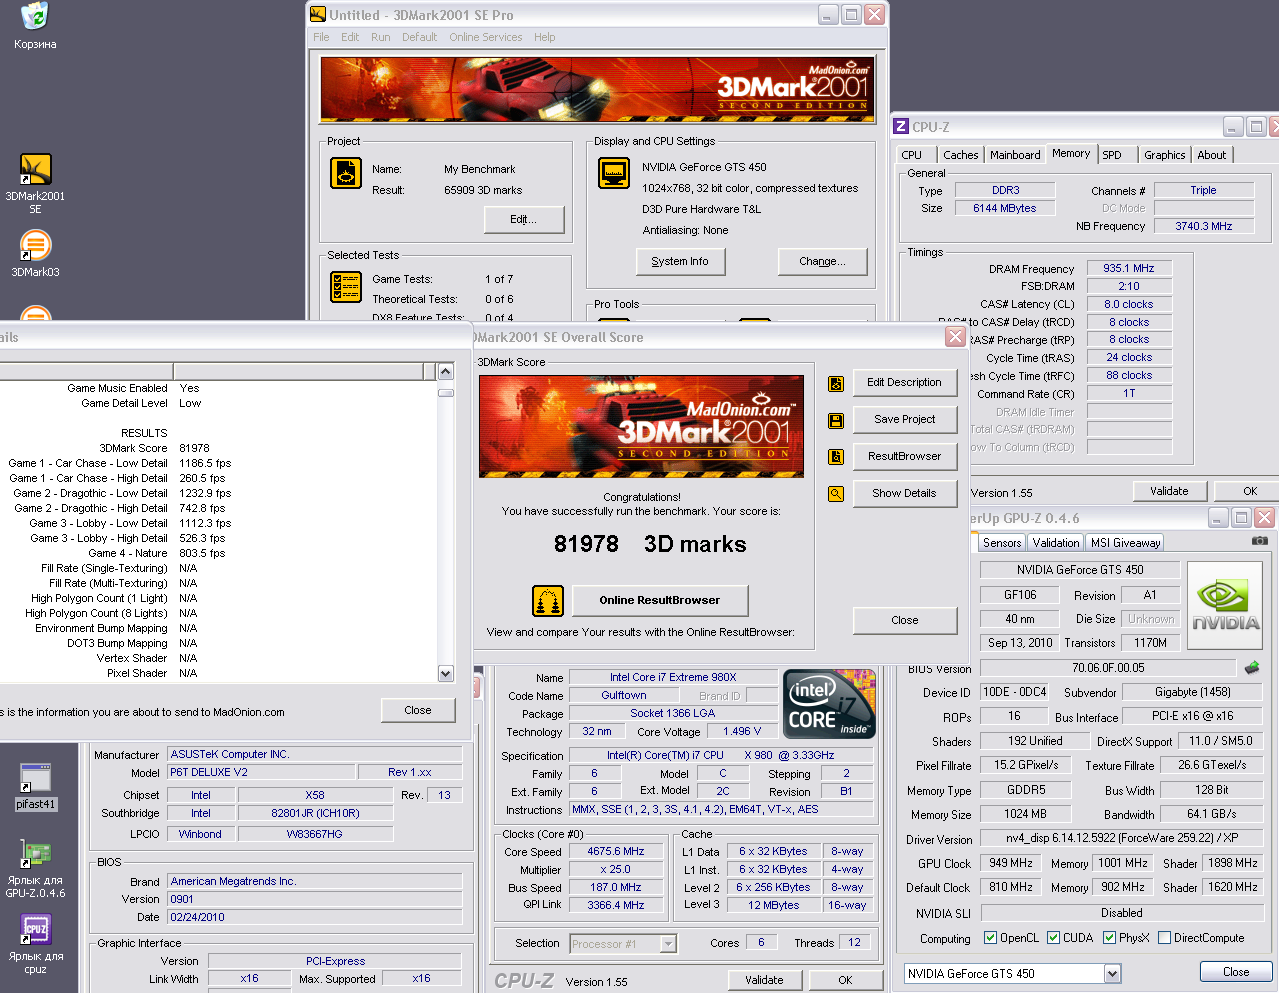
Task: Click the Save Project button
Action: [x=904, y=420]
